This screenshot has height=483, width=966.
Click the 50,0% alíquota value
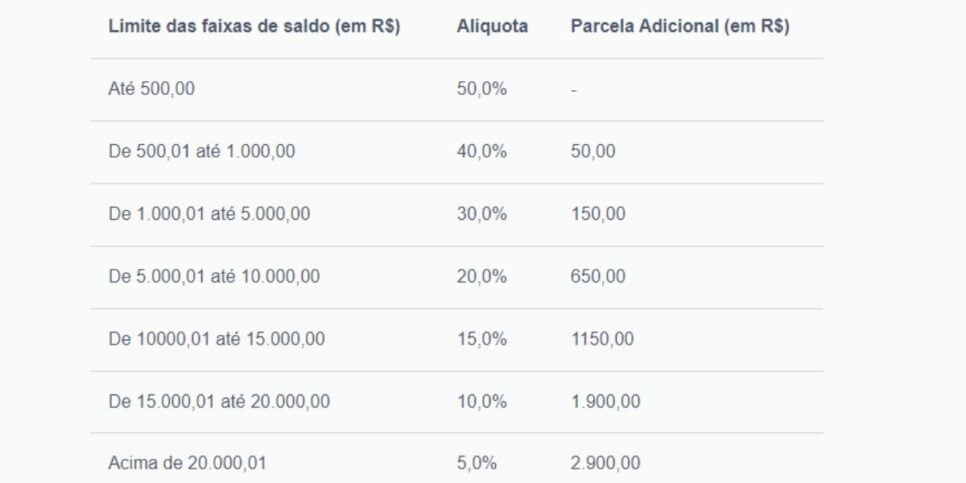coord(482,89)
